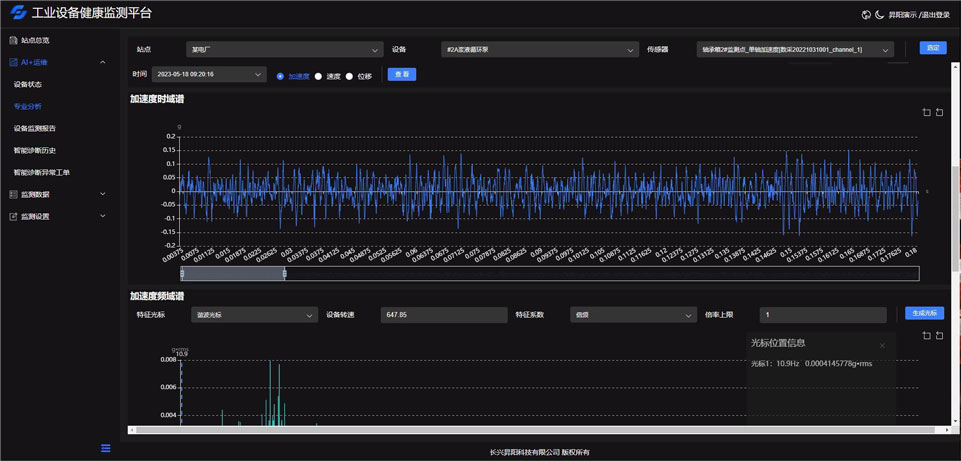Click the time-domain chart zoom range slider
The width and height of the screenshot is (961, 461).
[233, 274]
